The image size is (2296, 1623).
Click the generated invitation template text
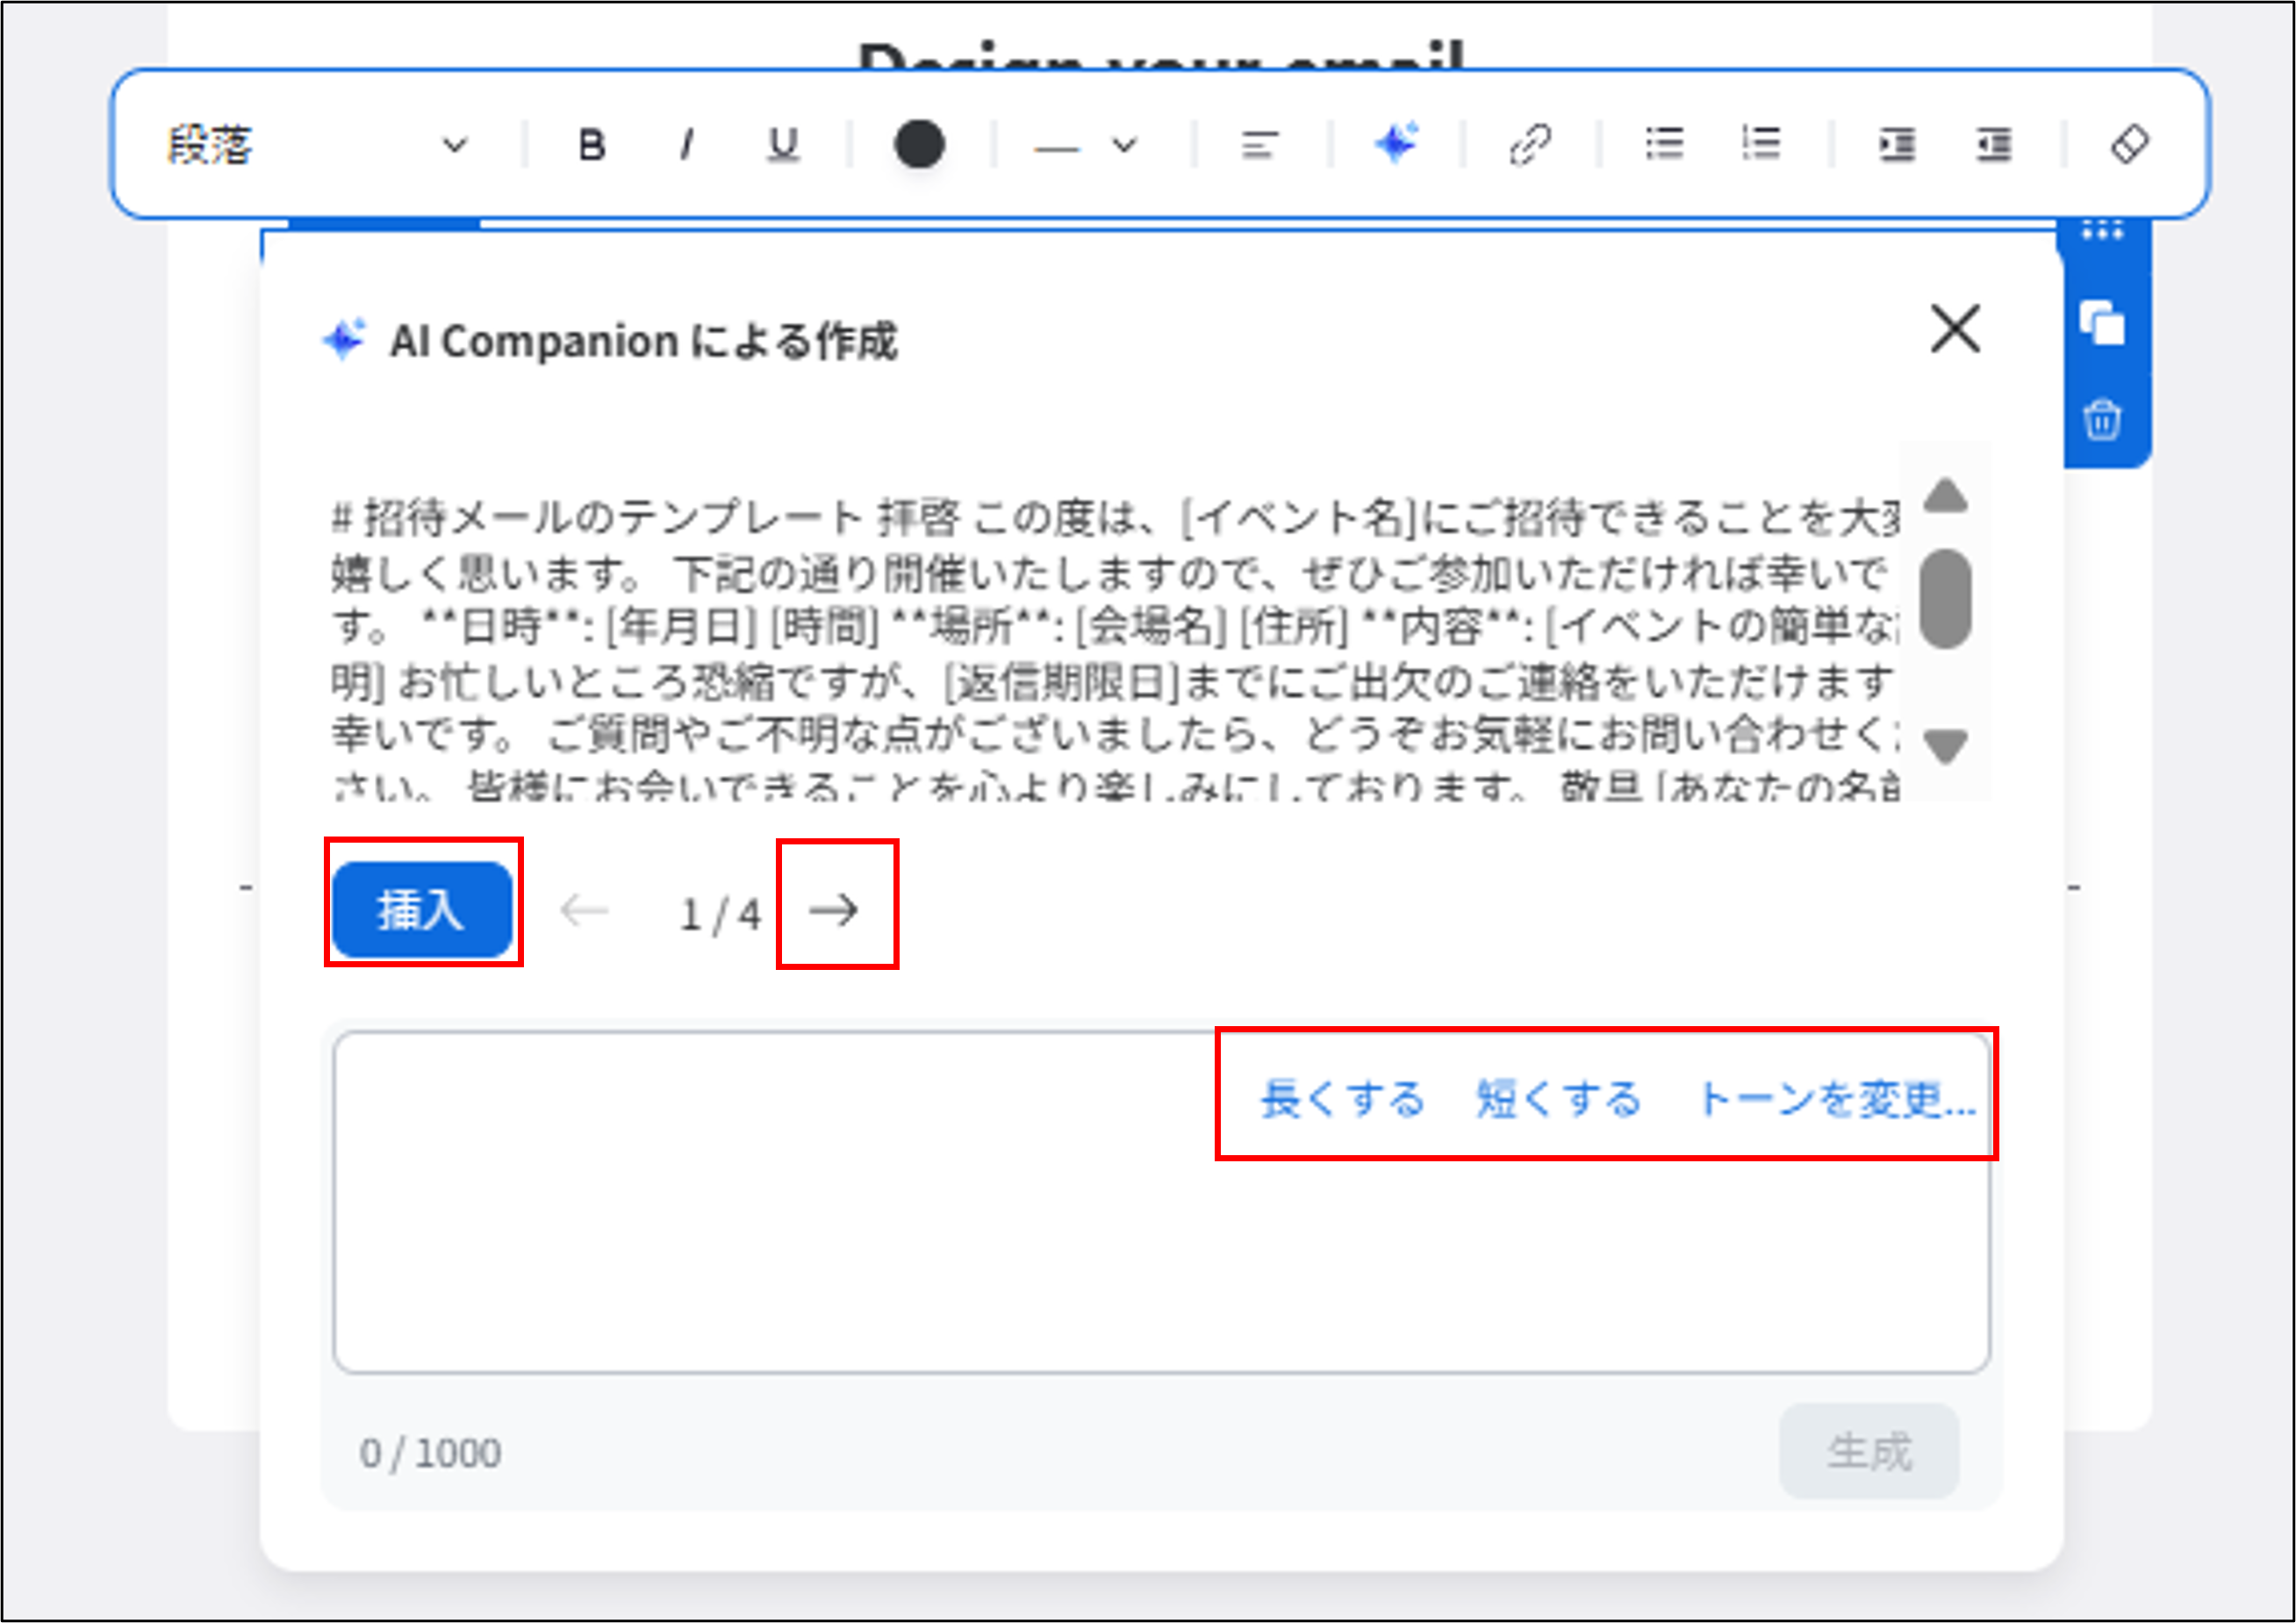coord(1114,651)
